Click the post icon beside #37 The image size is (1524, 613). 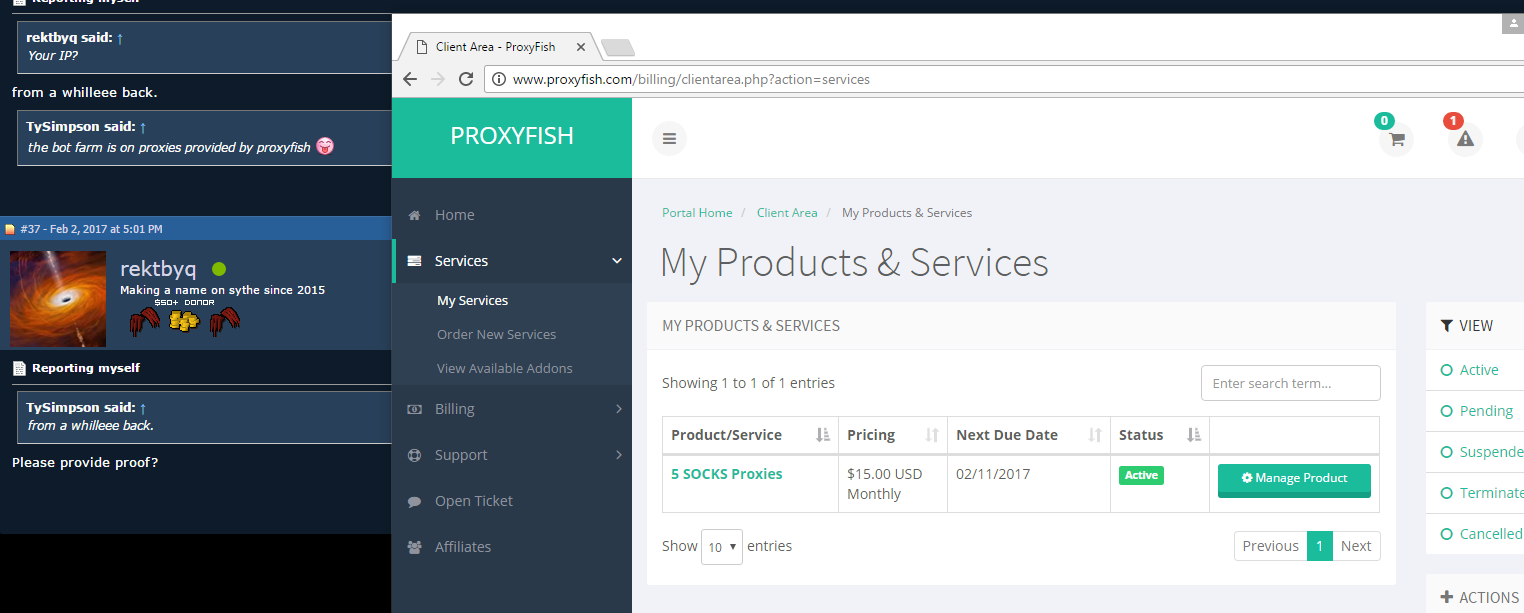click(10, 229)
